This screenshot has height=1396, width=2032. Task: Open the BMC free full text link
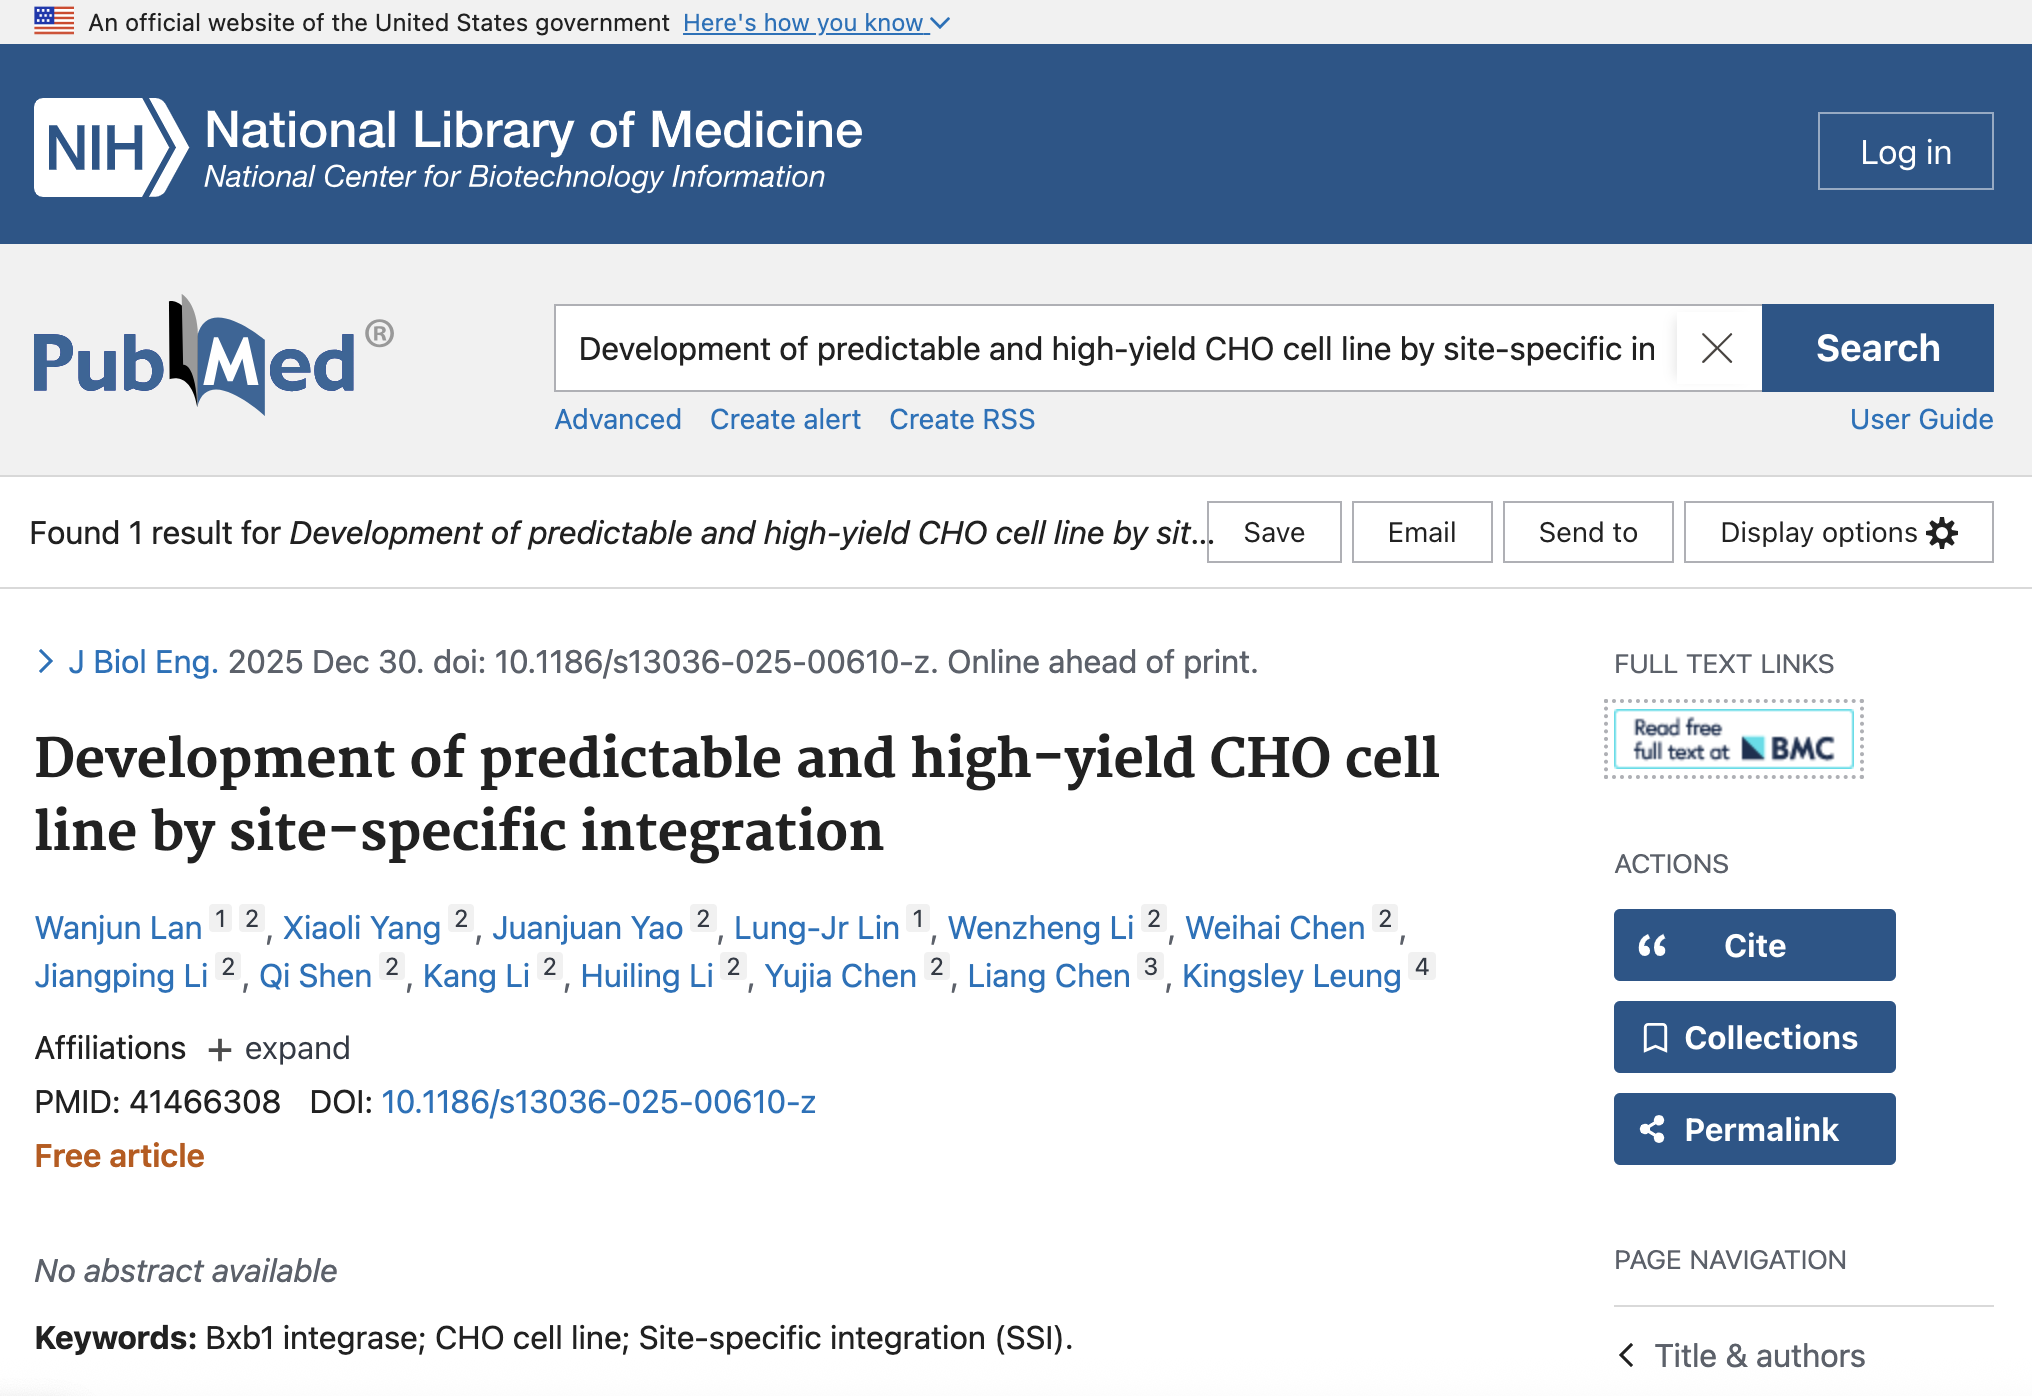1733,740
